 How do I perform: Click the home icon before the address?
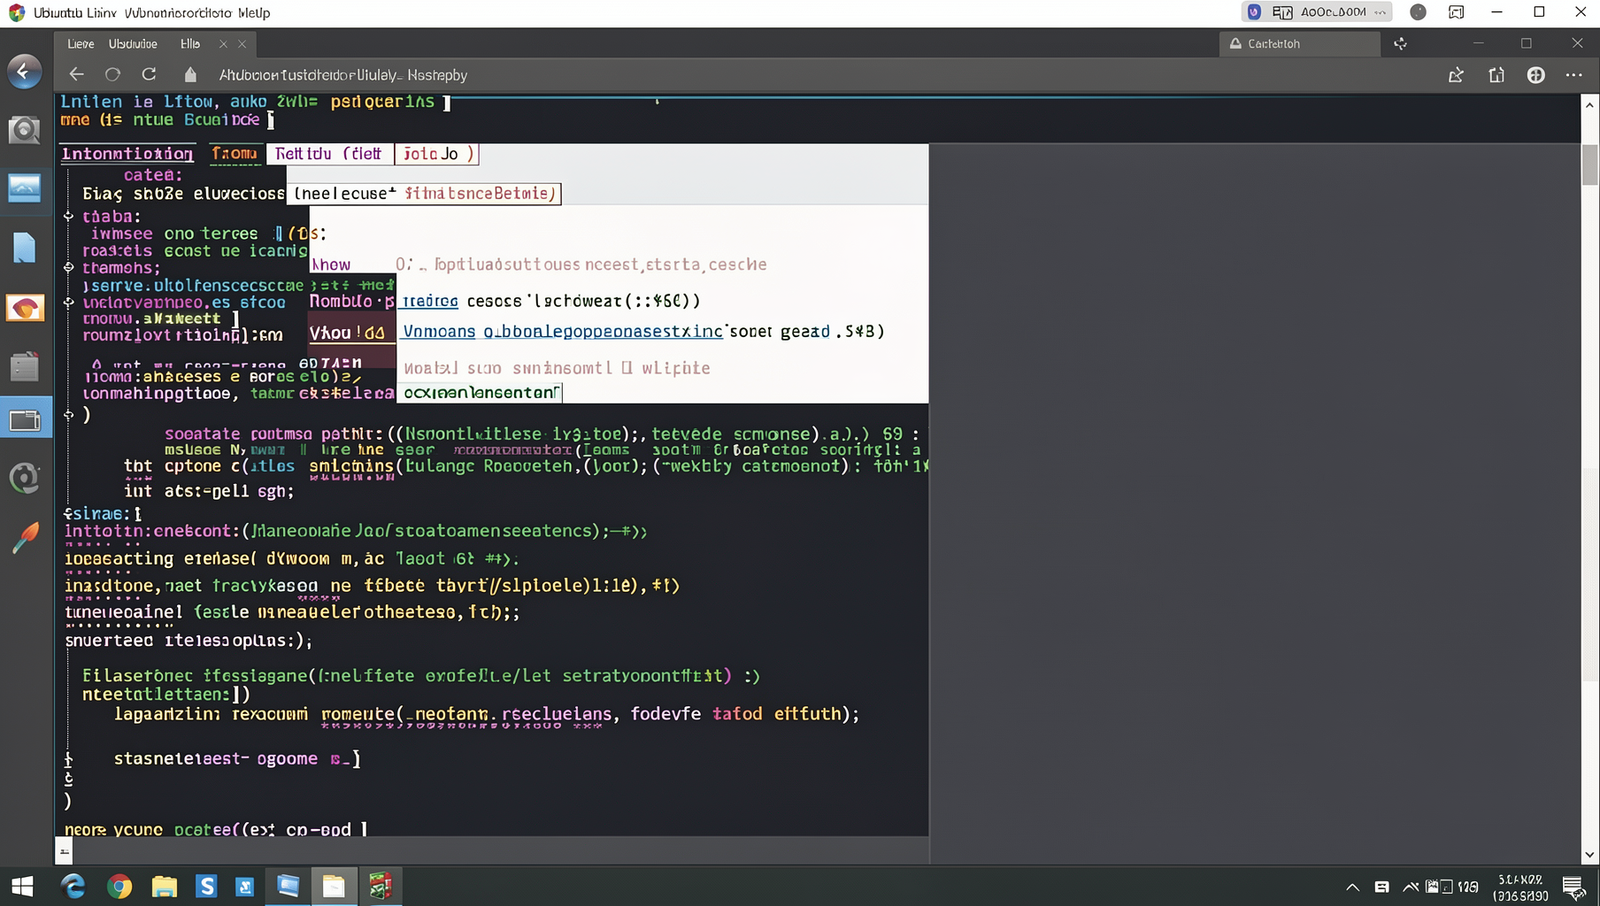pos(190,74)
